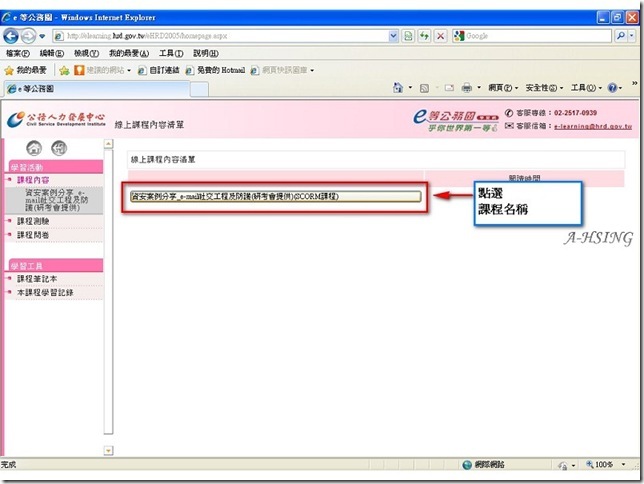The image size is (644, 484).
Task: Open the 工具(T) menu
Action: 171,53
